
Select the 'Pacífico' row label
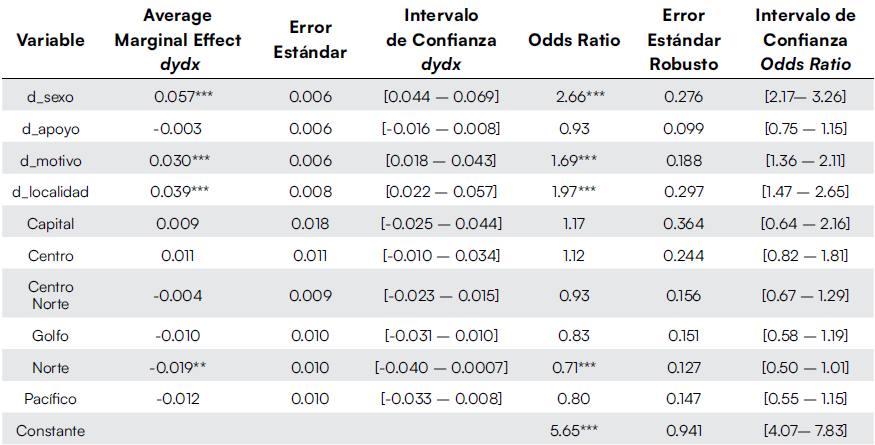pos(50,399)
